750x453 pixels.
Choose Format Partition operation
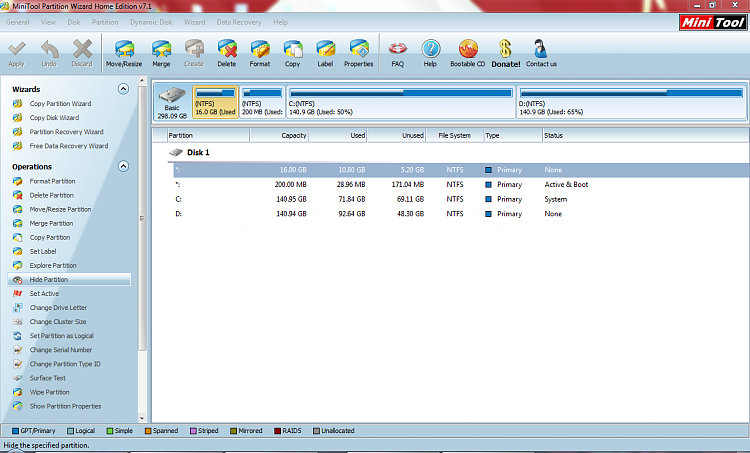(x=52, y=181)
